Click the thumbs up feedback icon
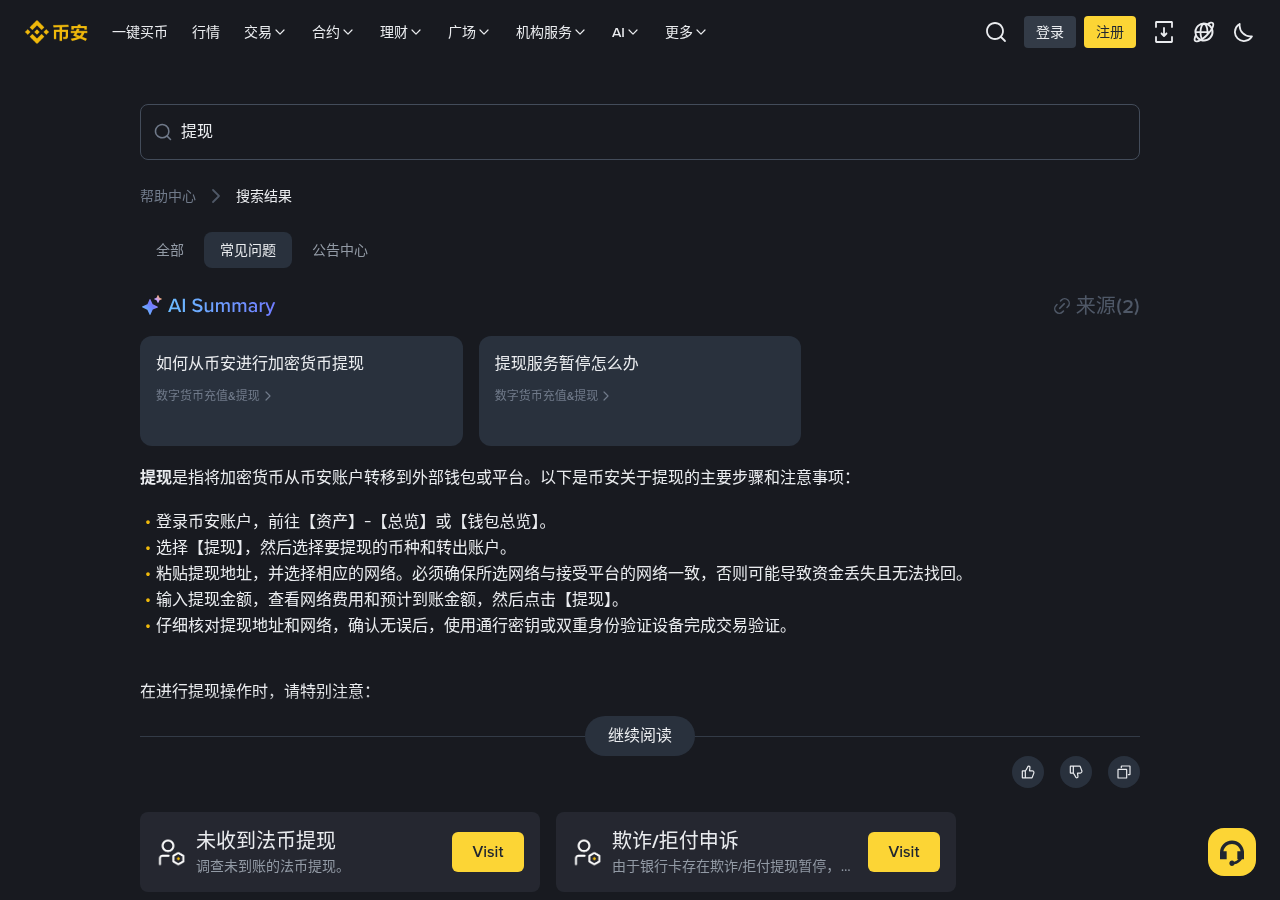The height and width of the screenshot is (900, 1280). click(x=1028, y=772)
